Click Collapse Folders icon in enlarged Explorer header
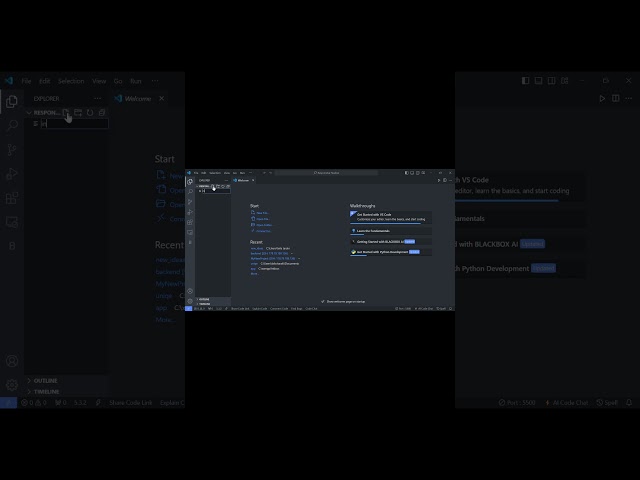640x480 pixels. [x=102, y=112]
